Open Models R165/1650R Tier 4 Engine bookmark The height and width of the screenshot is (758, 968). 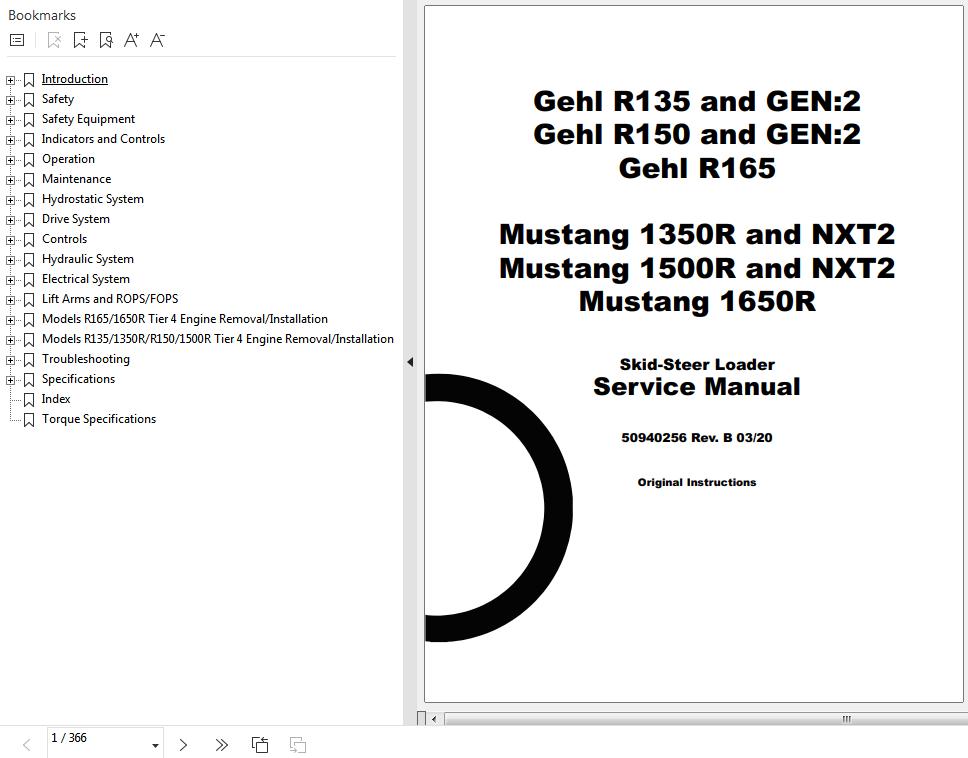(x=185, y=319)
